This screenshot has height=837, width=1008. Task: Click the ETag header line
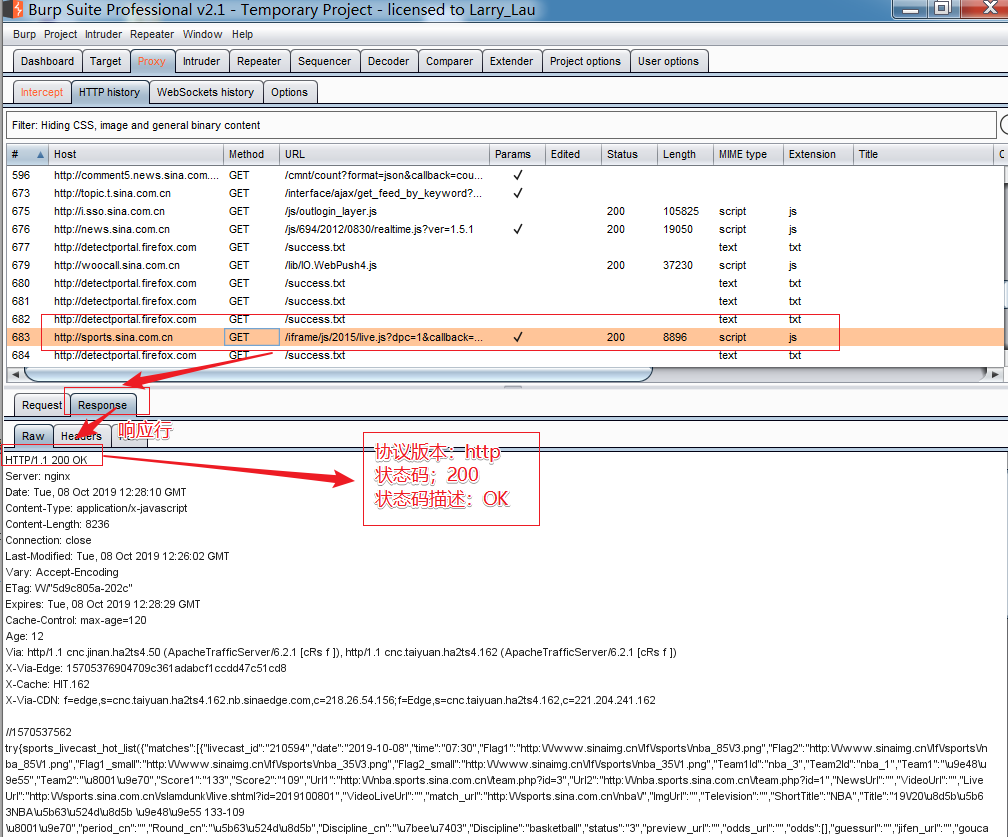[69, 588]
